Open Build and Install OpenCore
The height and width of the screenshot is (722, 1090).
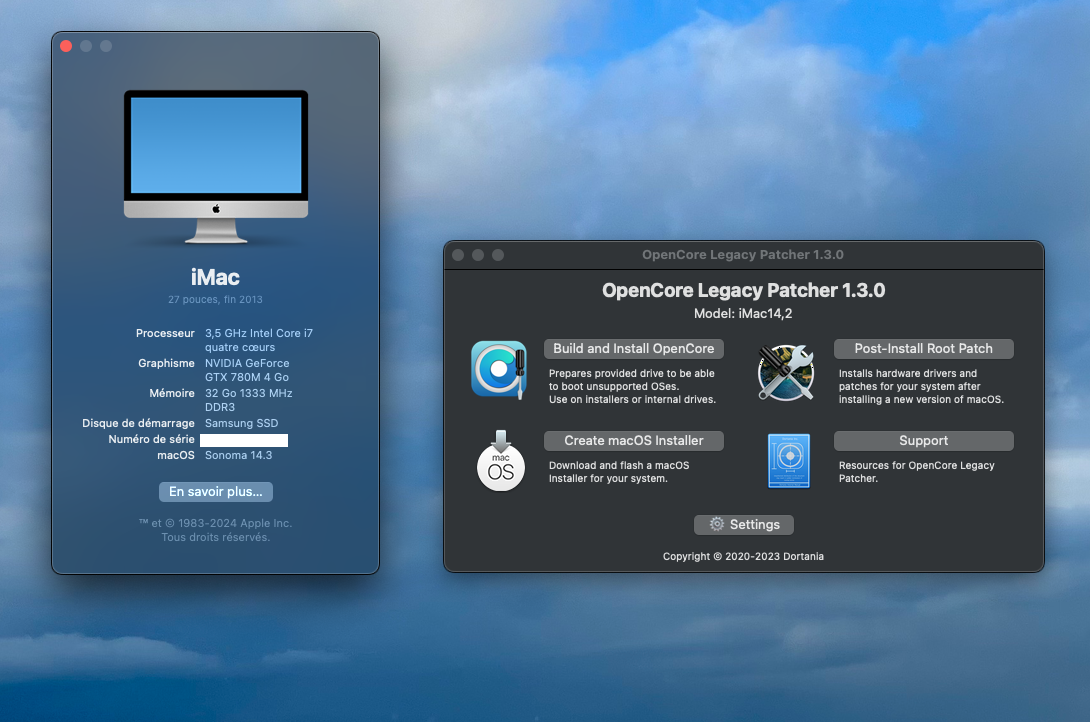point(634,349)
